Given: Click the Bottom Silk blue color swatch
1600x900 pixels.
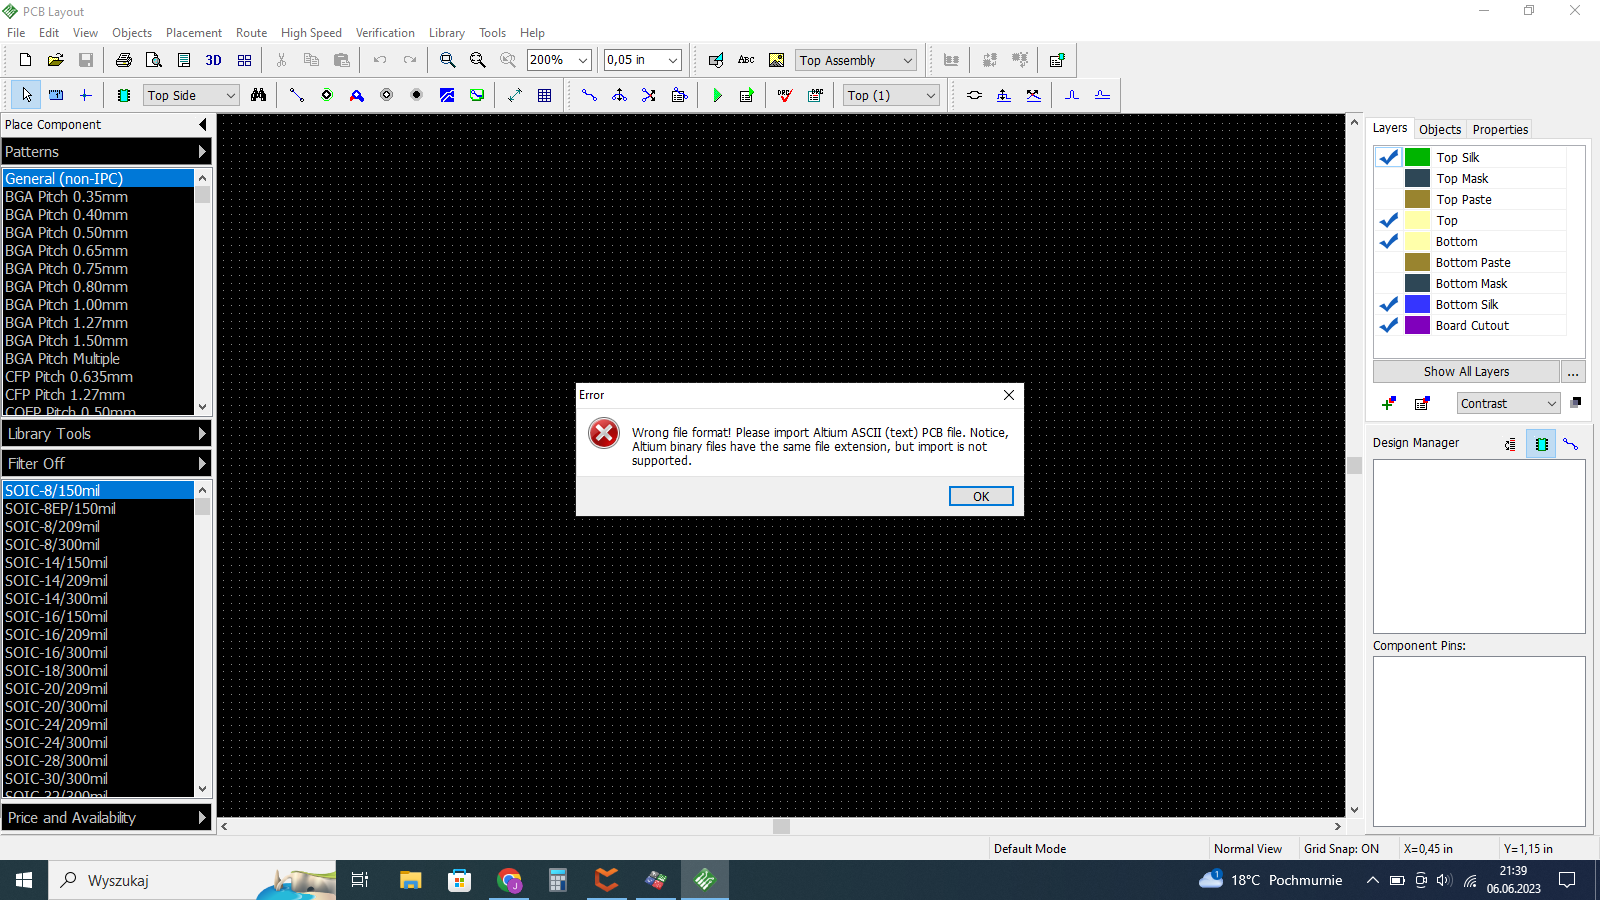Looking at the screenshot, I should click(x=1417, y=304).
